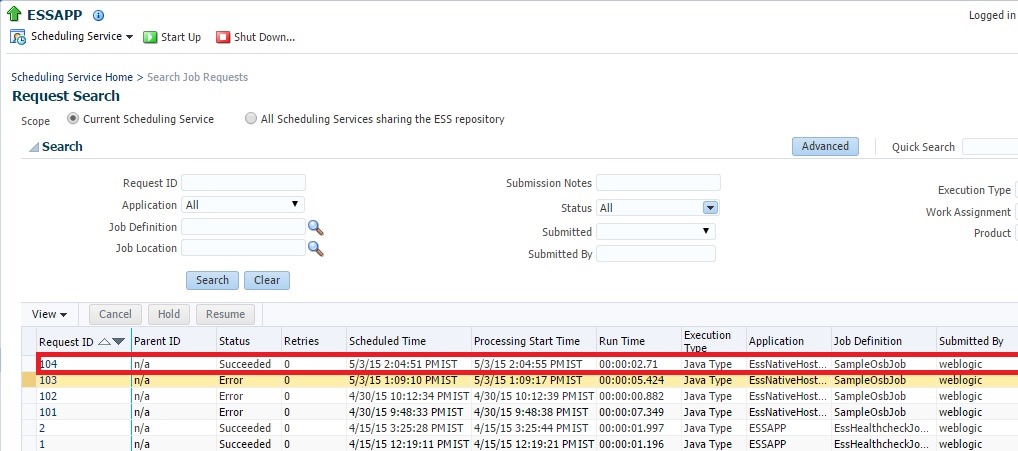Viewport: 1018px width, 451px height.
Task: Click the Advanced button
Action: tap(825, 146)
